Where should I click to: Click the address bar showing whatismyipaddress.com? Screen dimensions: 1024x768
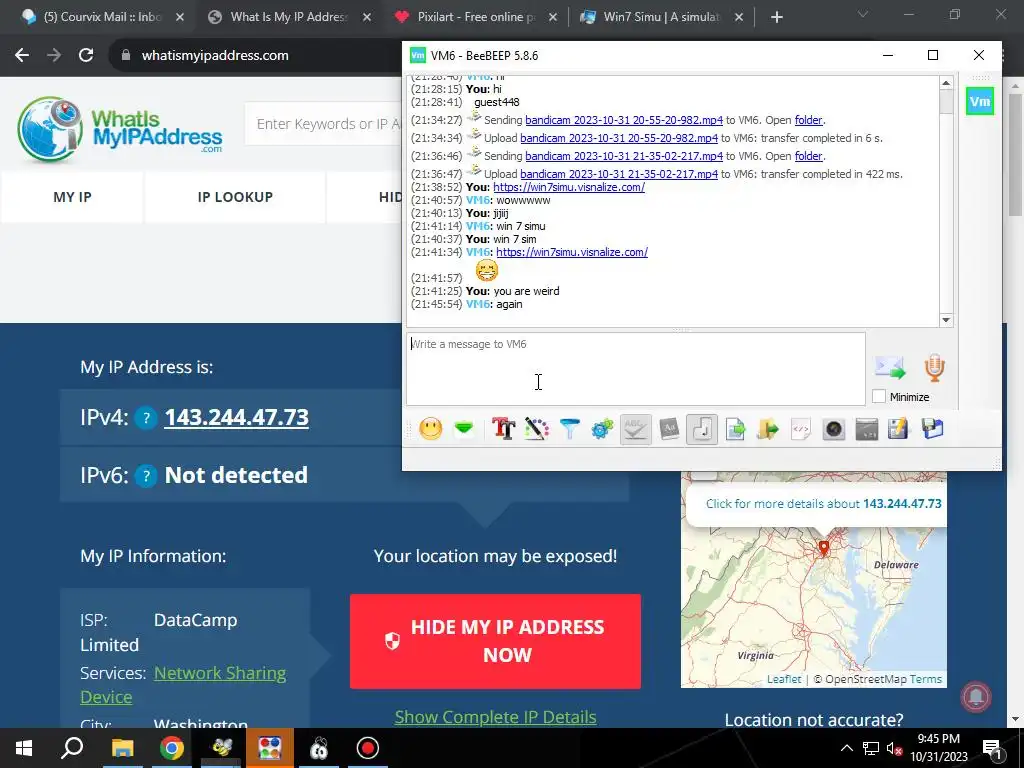pyautogui.click(x=215, y=56)
